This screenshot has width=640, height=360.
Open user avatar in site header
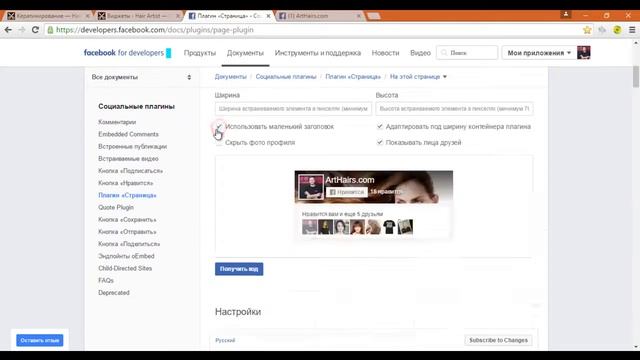583,53
